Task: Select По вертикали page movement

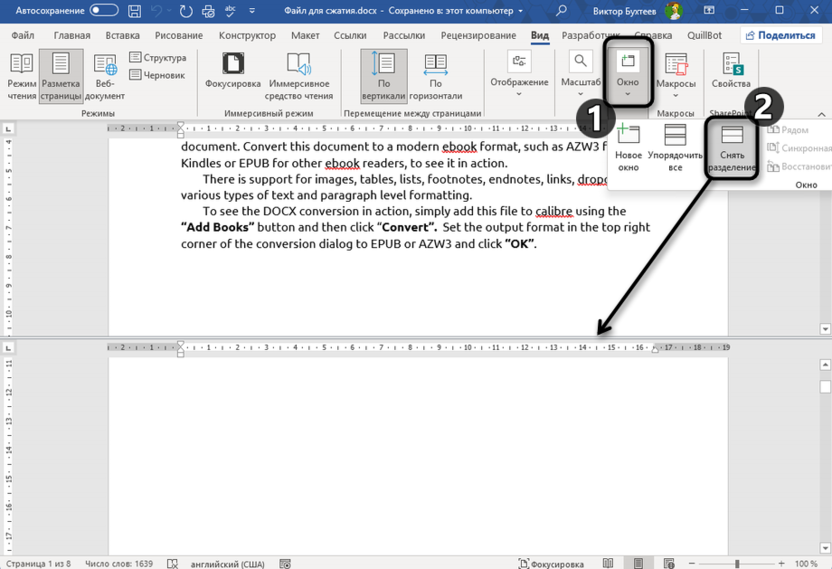Action: click(383, 74)
